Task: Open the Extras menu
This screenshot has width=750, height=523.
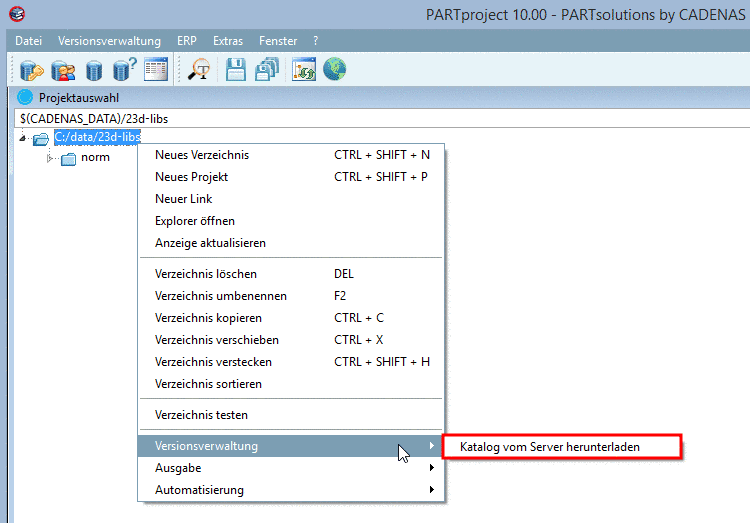Action: tap(228, 41)
